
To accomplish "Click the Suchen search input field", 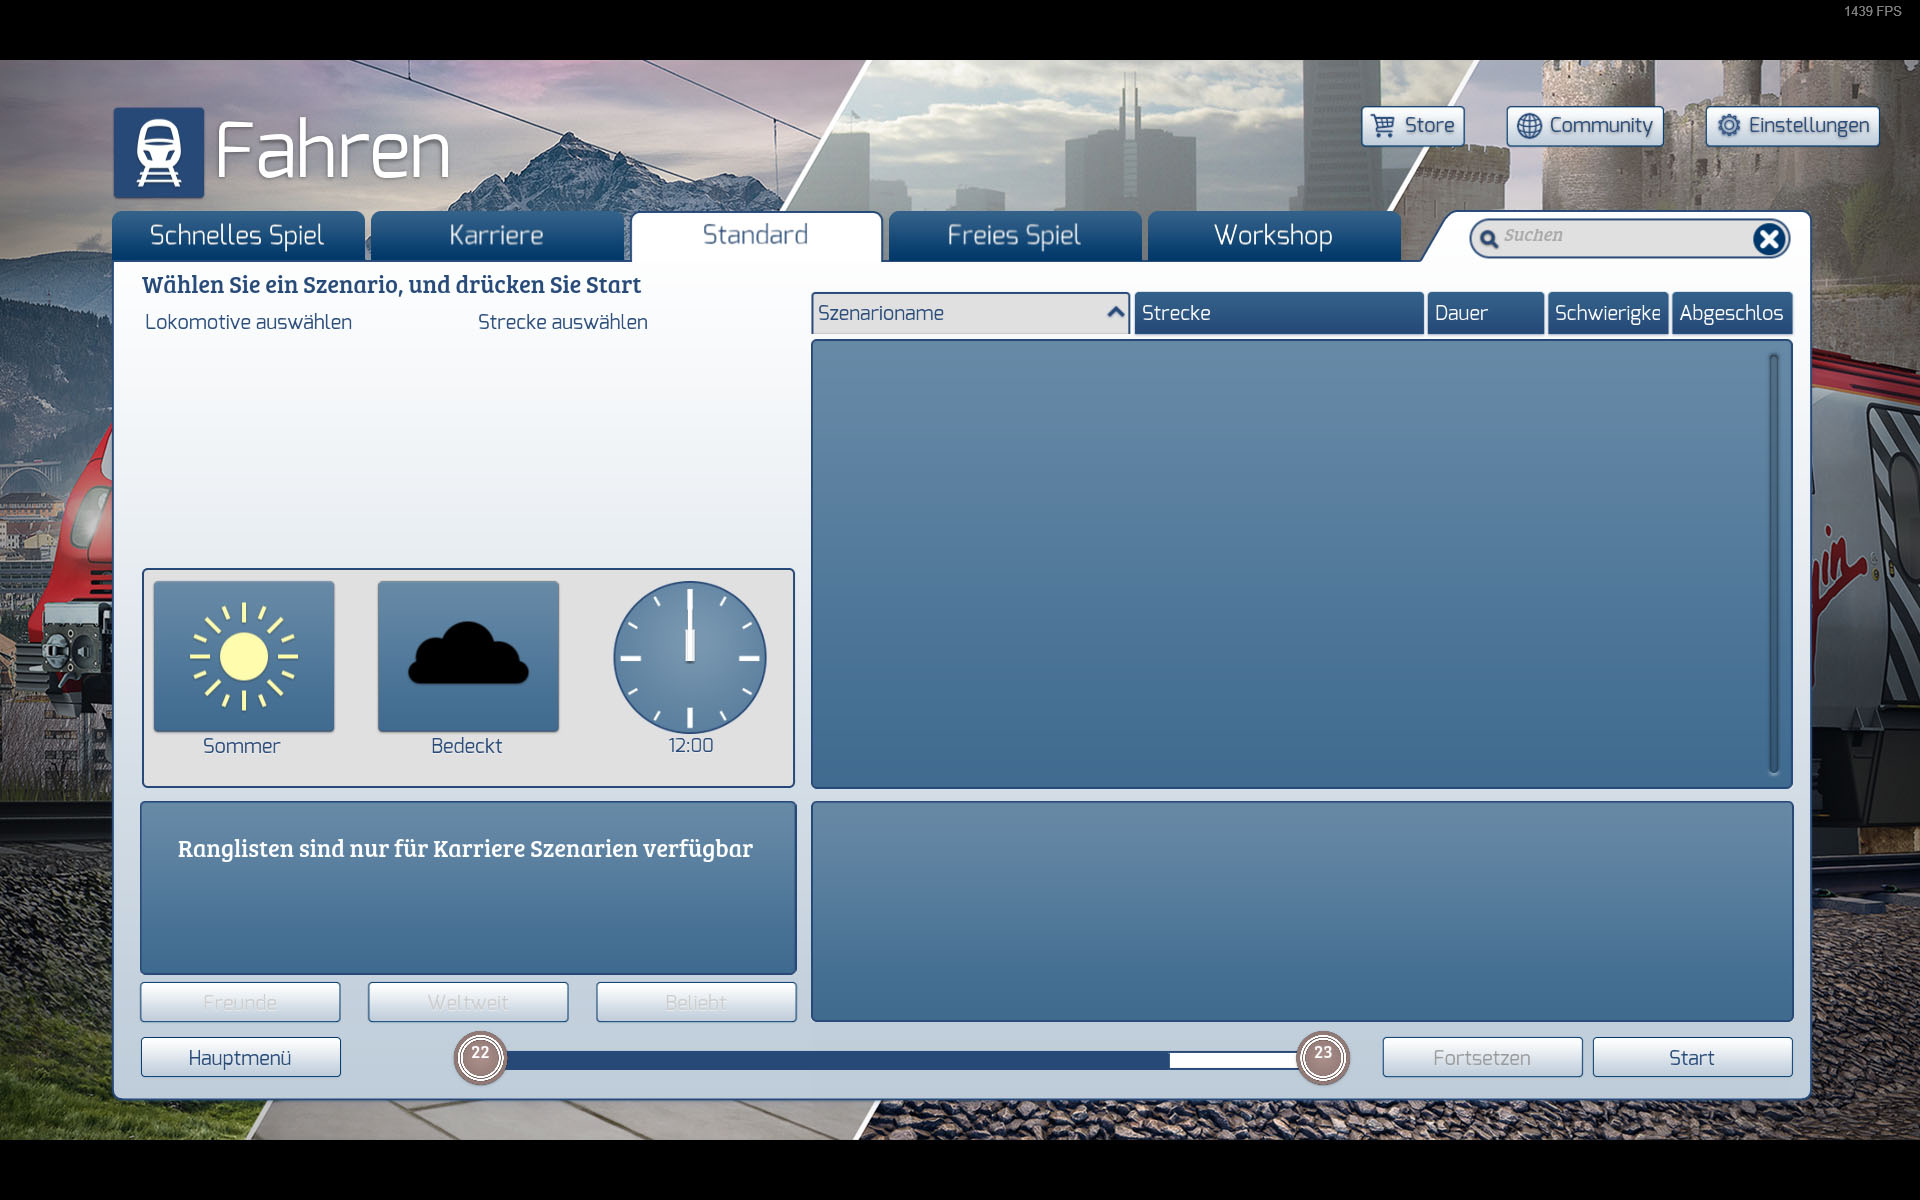I will pyautogui.click(x=1620, y=237).
